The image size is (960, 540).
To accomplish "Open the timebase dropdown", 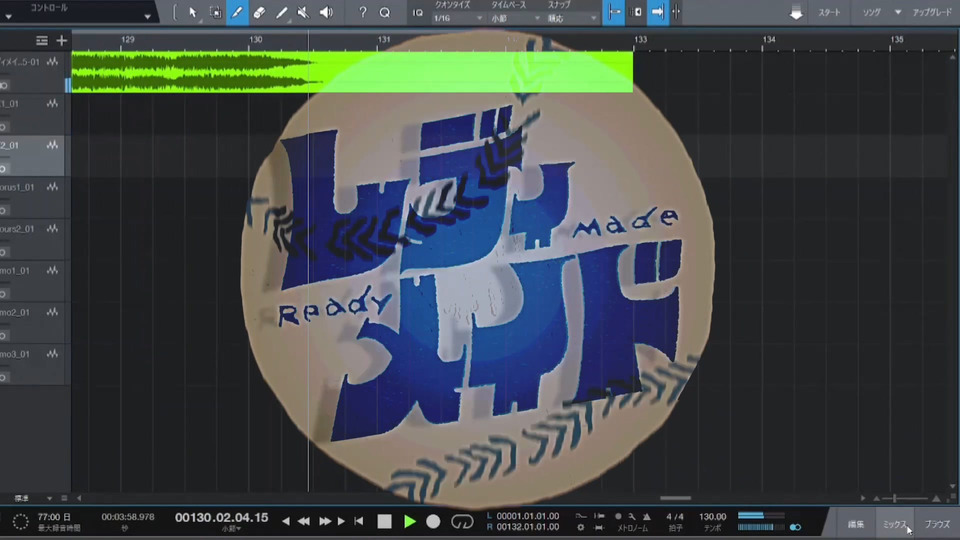I will 515,18.
